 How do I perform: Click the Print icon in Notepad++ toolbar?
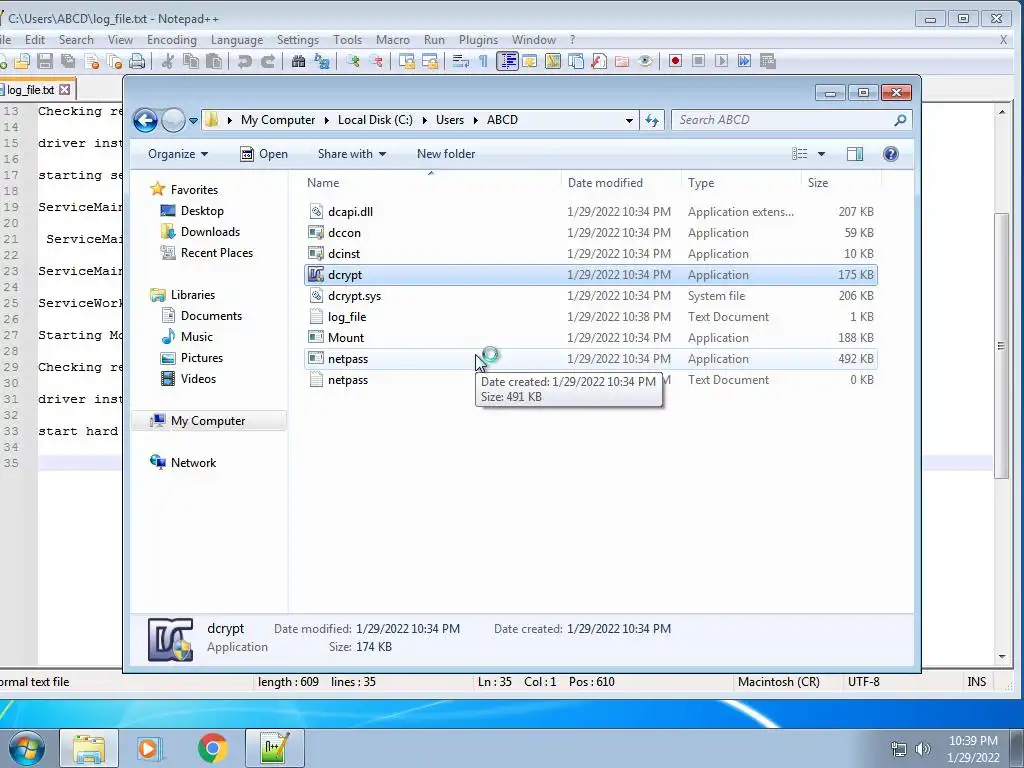point(137,61)
